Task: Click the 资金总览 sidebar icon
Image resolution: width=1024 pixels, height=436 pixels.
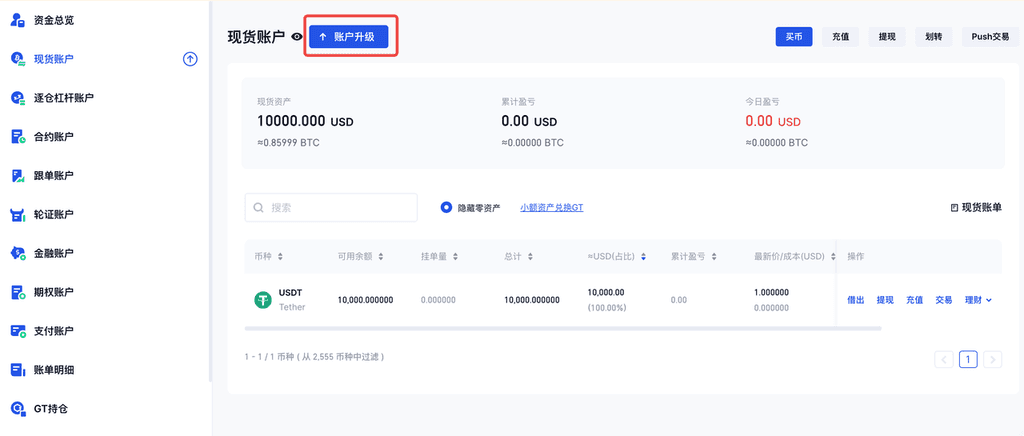Action: (x=17, y=20)
